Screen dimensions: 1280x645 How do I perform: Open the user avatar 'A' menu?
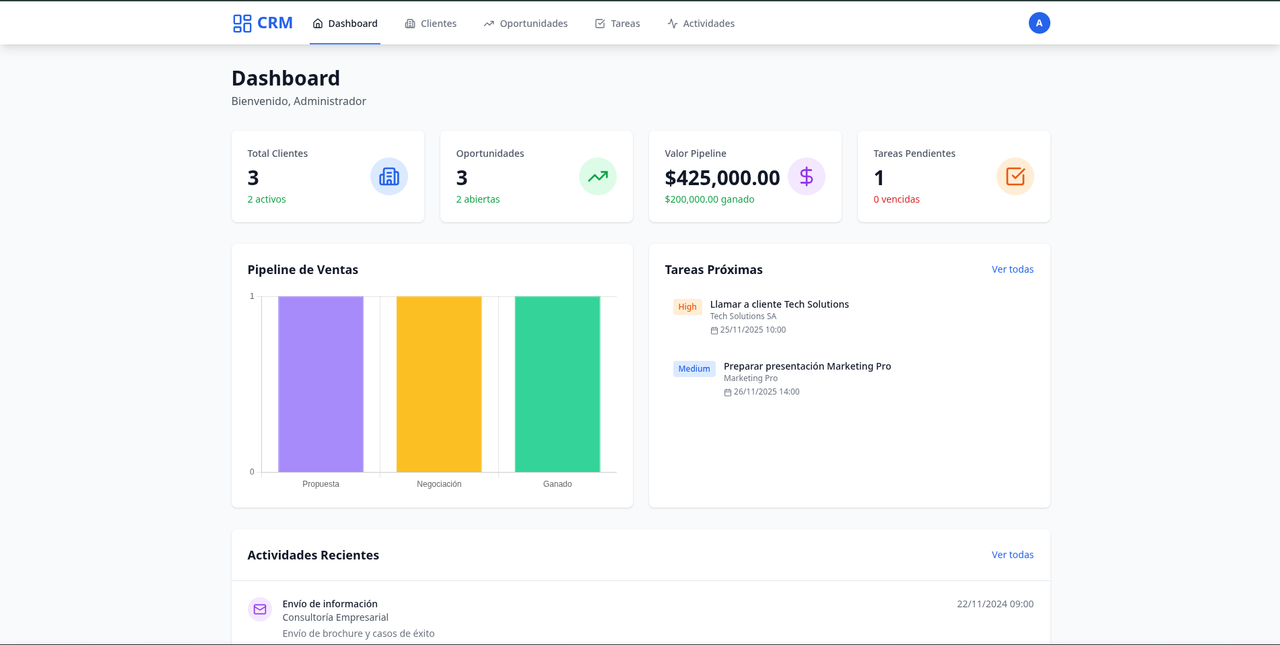(x=1039, y=23)
